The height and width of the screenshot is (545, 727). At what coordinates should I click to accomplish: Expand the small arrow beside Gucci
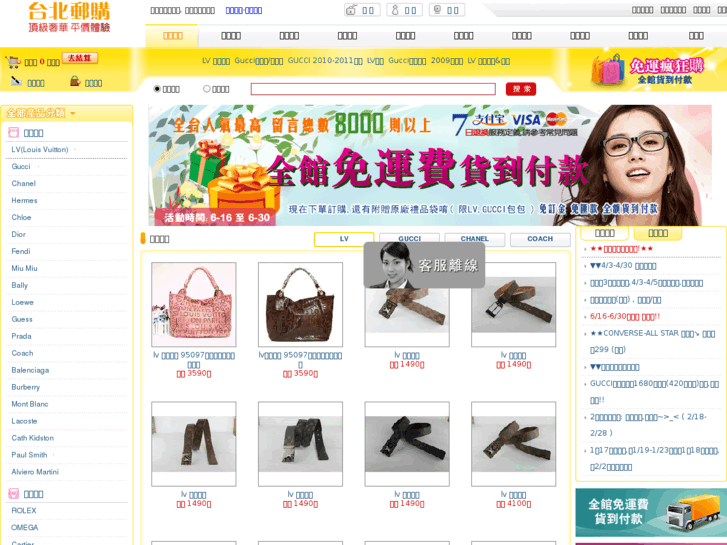tap(38, 167)
